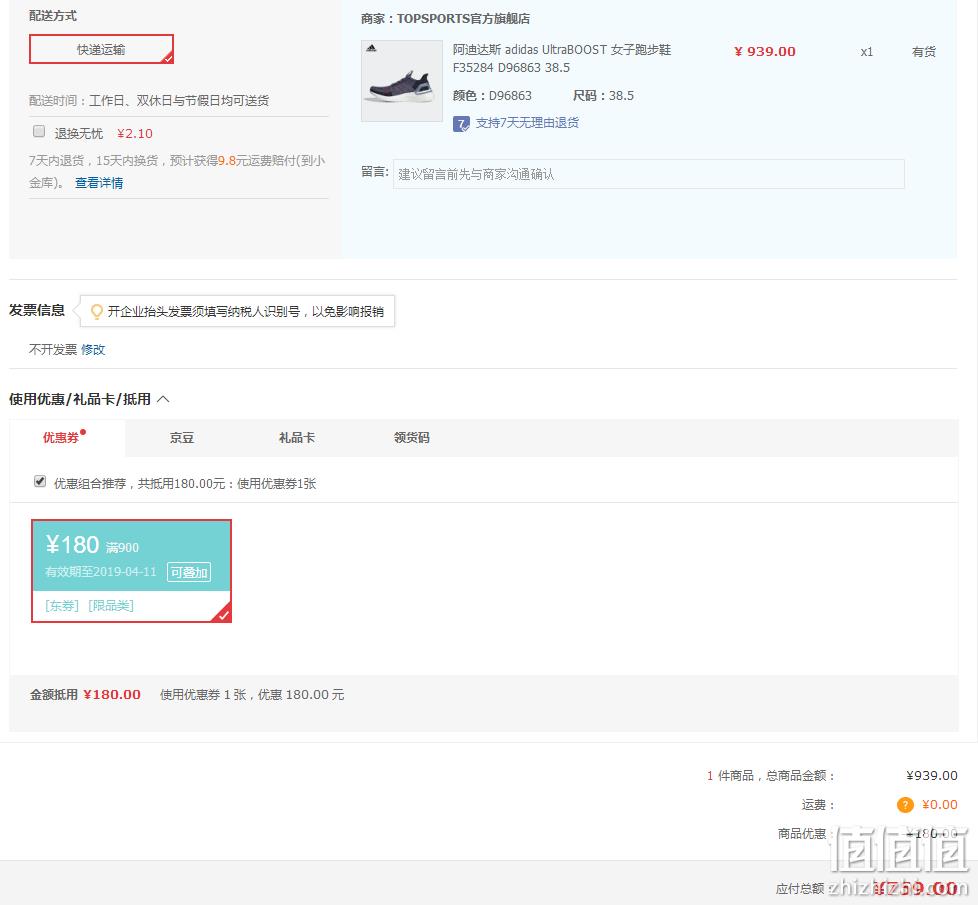Click the adidas UltraBOOST shoe thumbnail
Viewport: 978px width, 905px height.
402,81
